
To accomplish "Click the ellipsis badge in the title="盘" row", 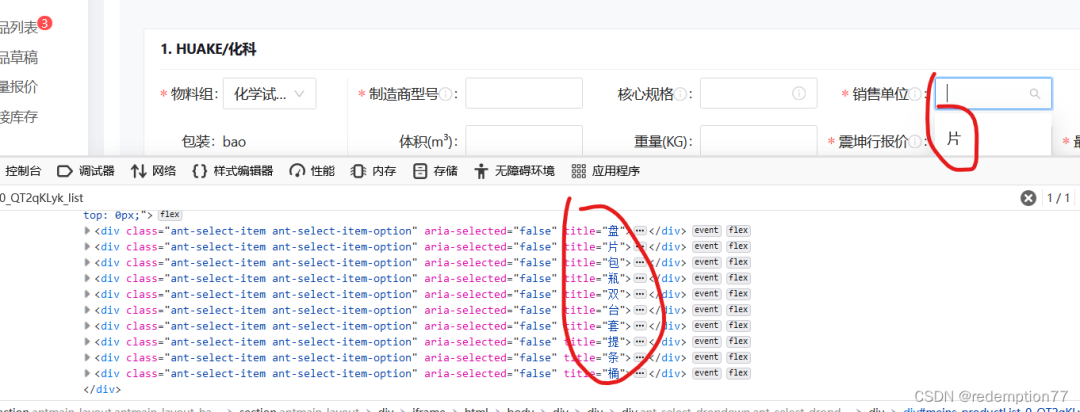I will click(x=640, y=230).
